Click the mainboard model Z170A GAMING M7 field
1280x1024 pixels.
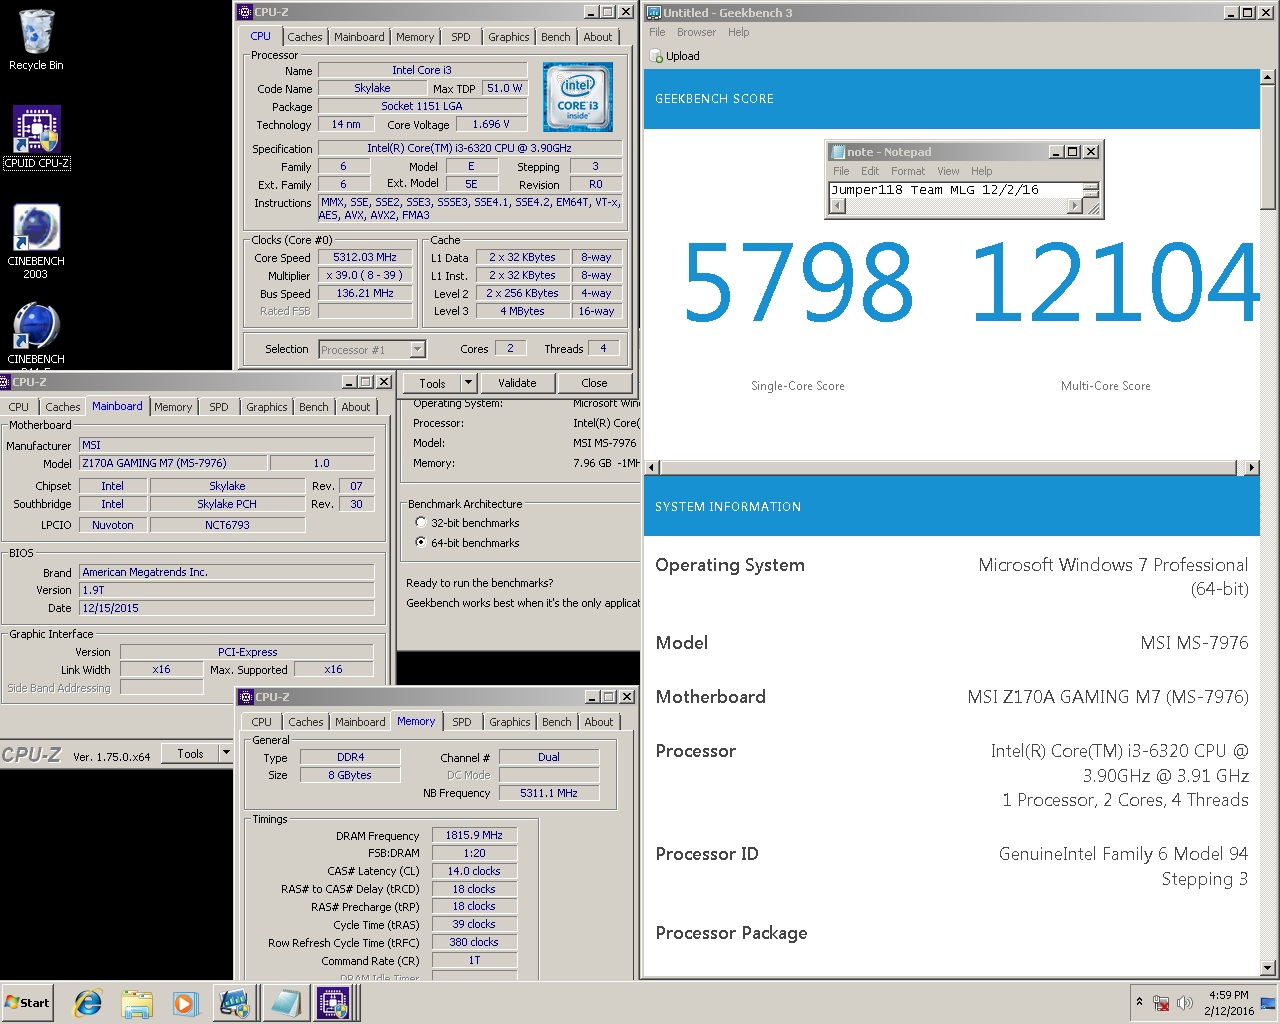174,463
